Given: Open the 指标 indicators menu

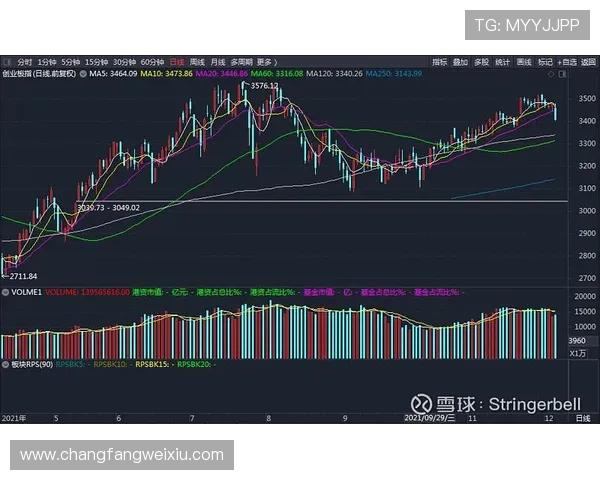Looking at the screenshot, I should 440,61.
